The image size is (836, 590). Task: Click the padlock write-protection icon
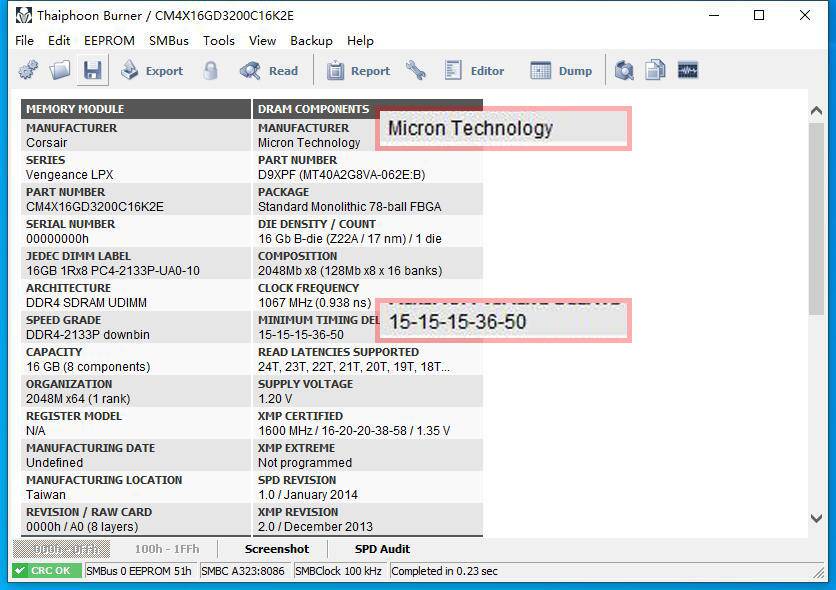click(211, 70)
